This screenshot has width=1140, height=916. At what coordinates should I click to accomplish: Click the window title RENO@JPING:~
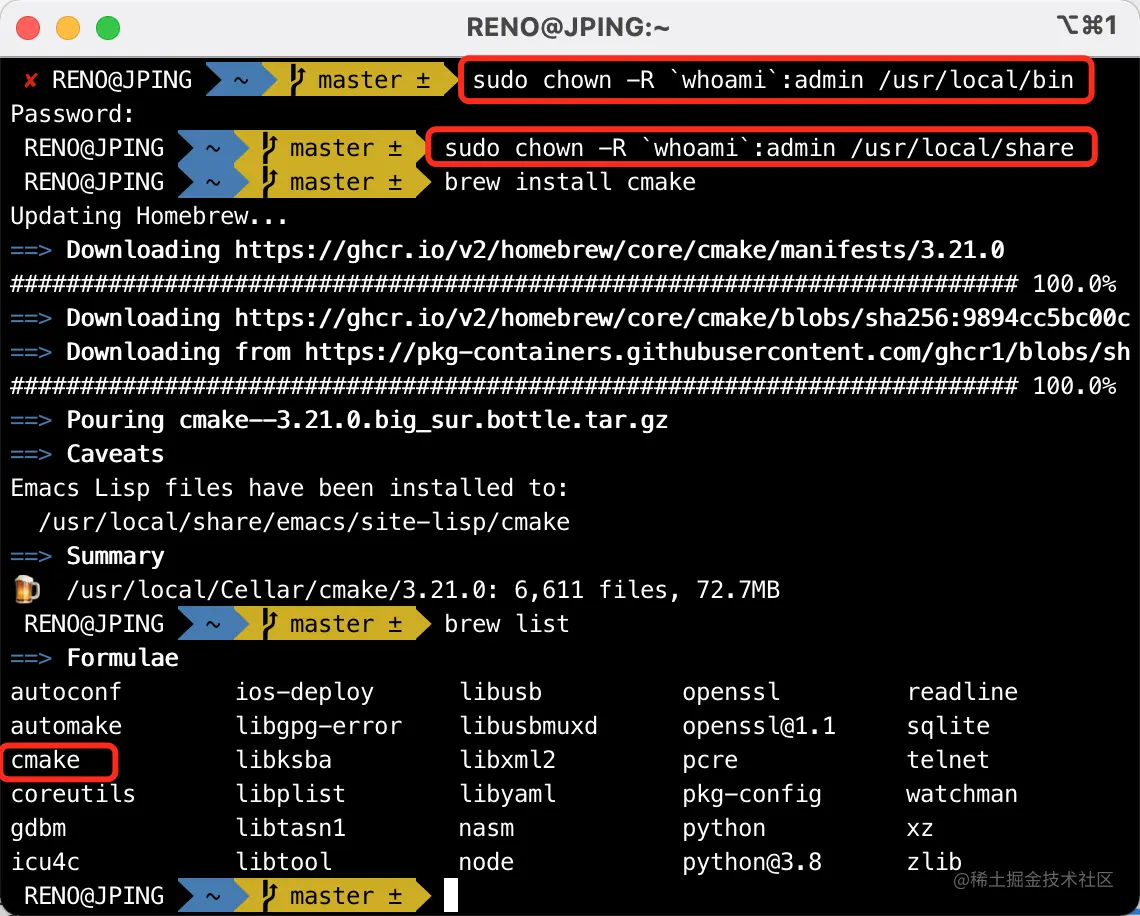point(568,28)
